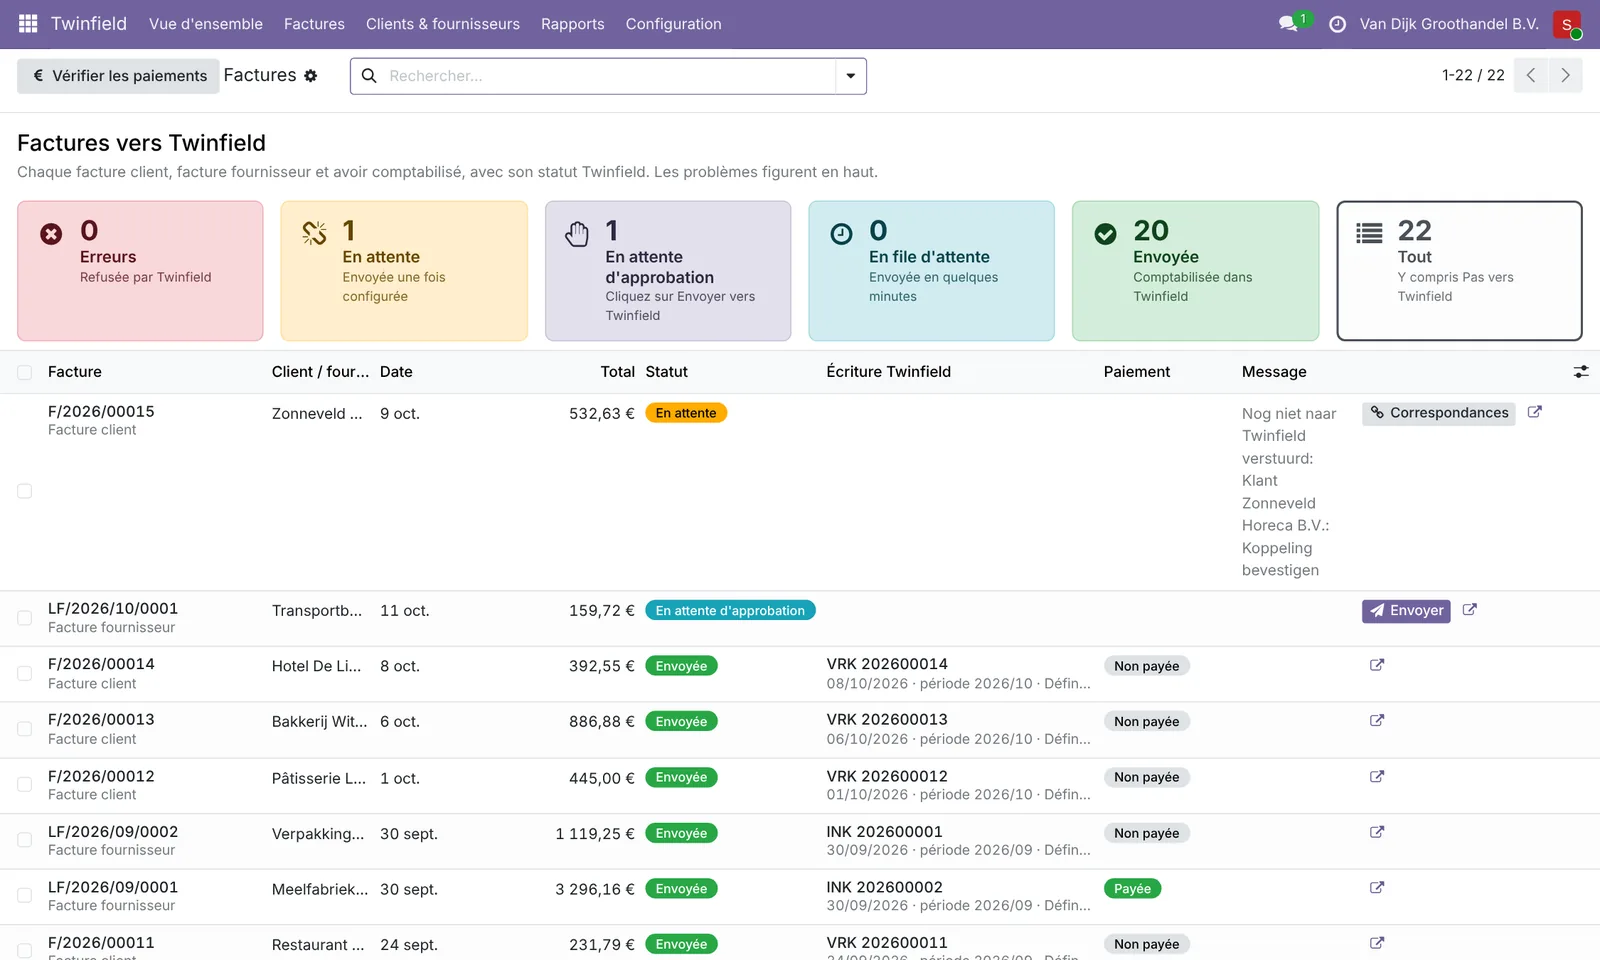Open the Rapports menu
The width and height of the screenshot is (1600, 960).
(x=573, y=24)
